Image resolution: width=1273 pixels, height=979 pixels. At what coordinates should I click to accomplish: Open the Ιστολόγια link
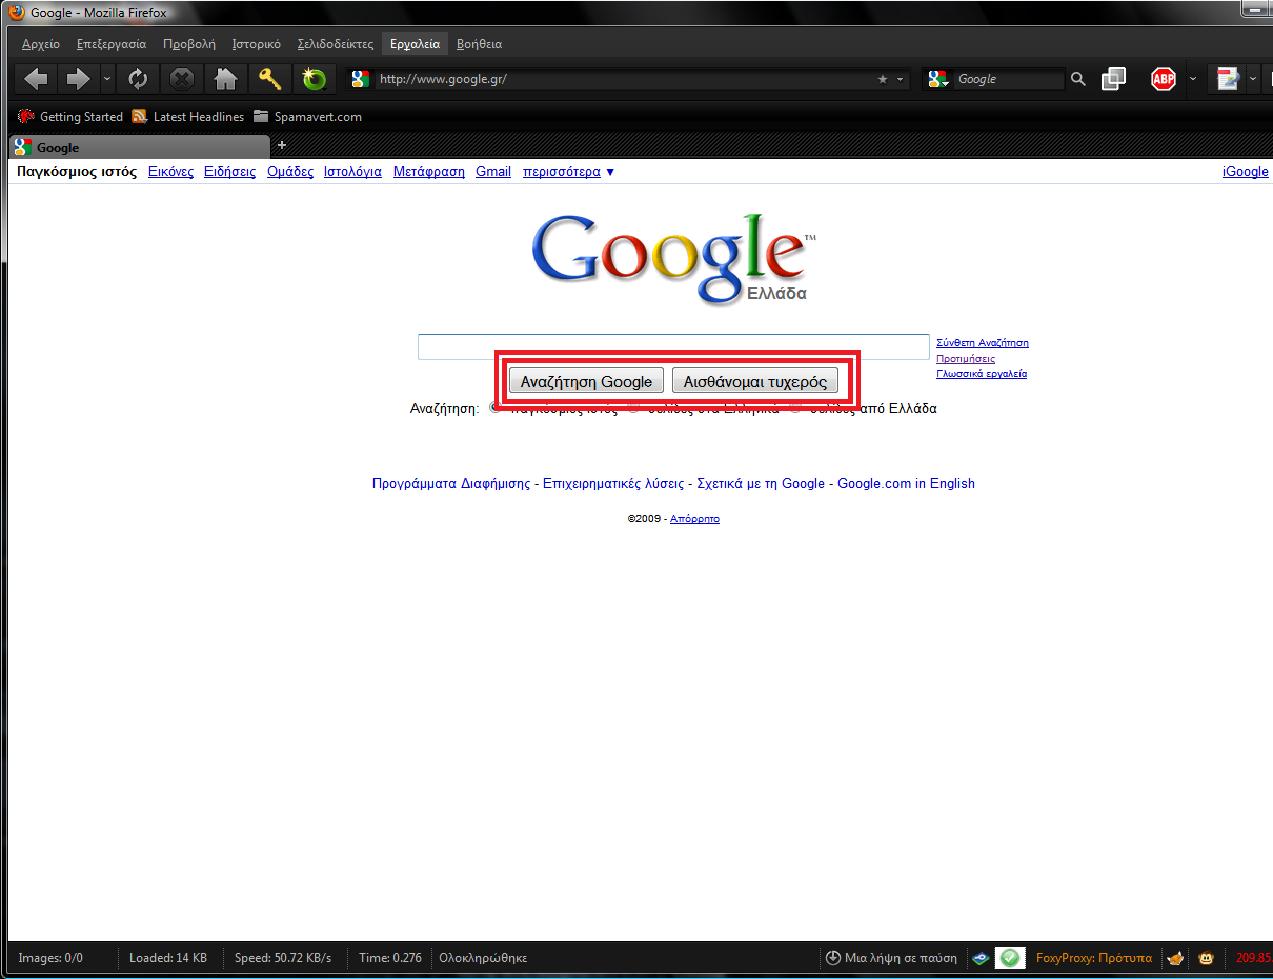pyautogui.click(x=353, y=172)
